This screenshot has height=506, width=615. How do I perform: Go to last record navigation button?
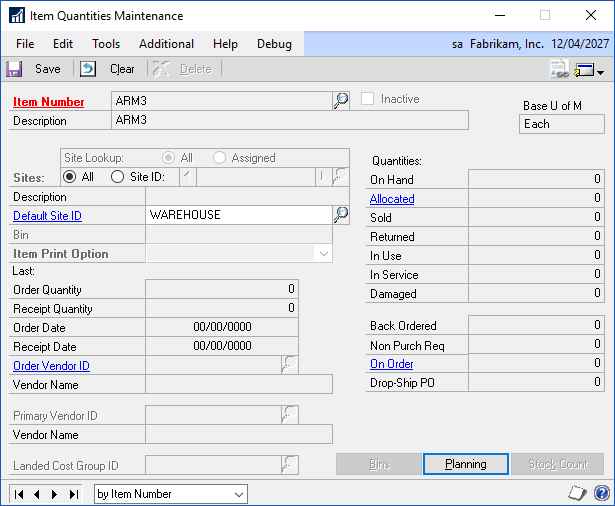(74, 494)
